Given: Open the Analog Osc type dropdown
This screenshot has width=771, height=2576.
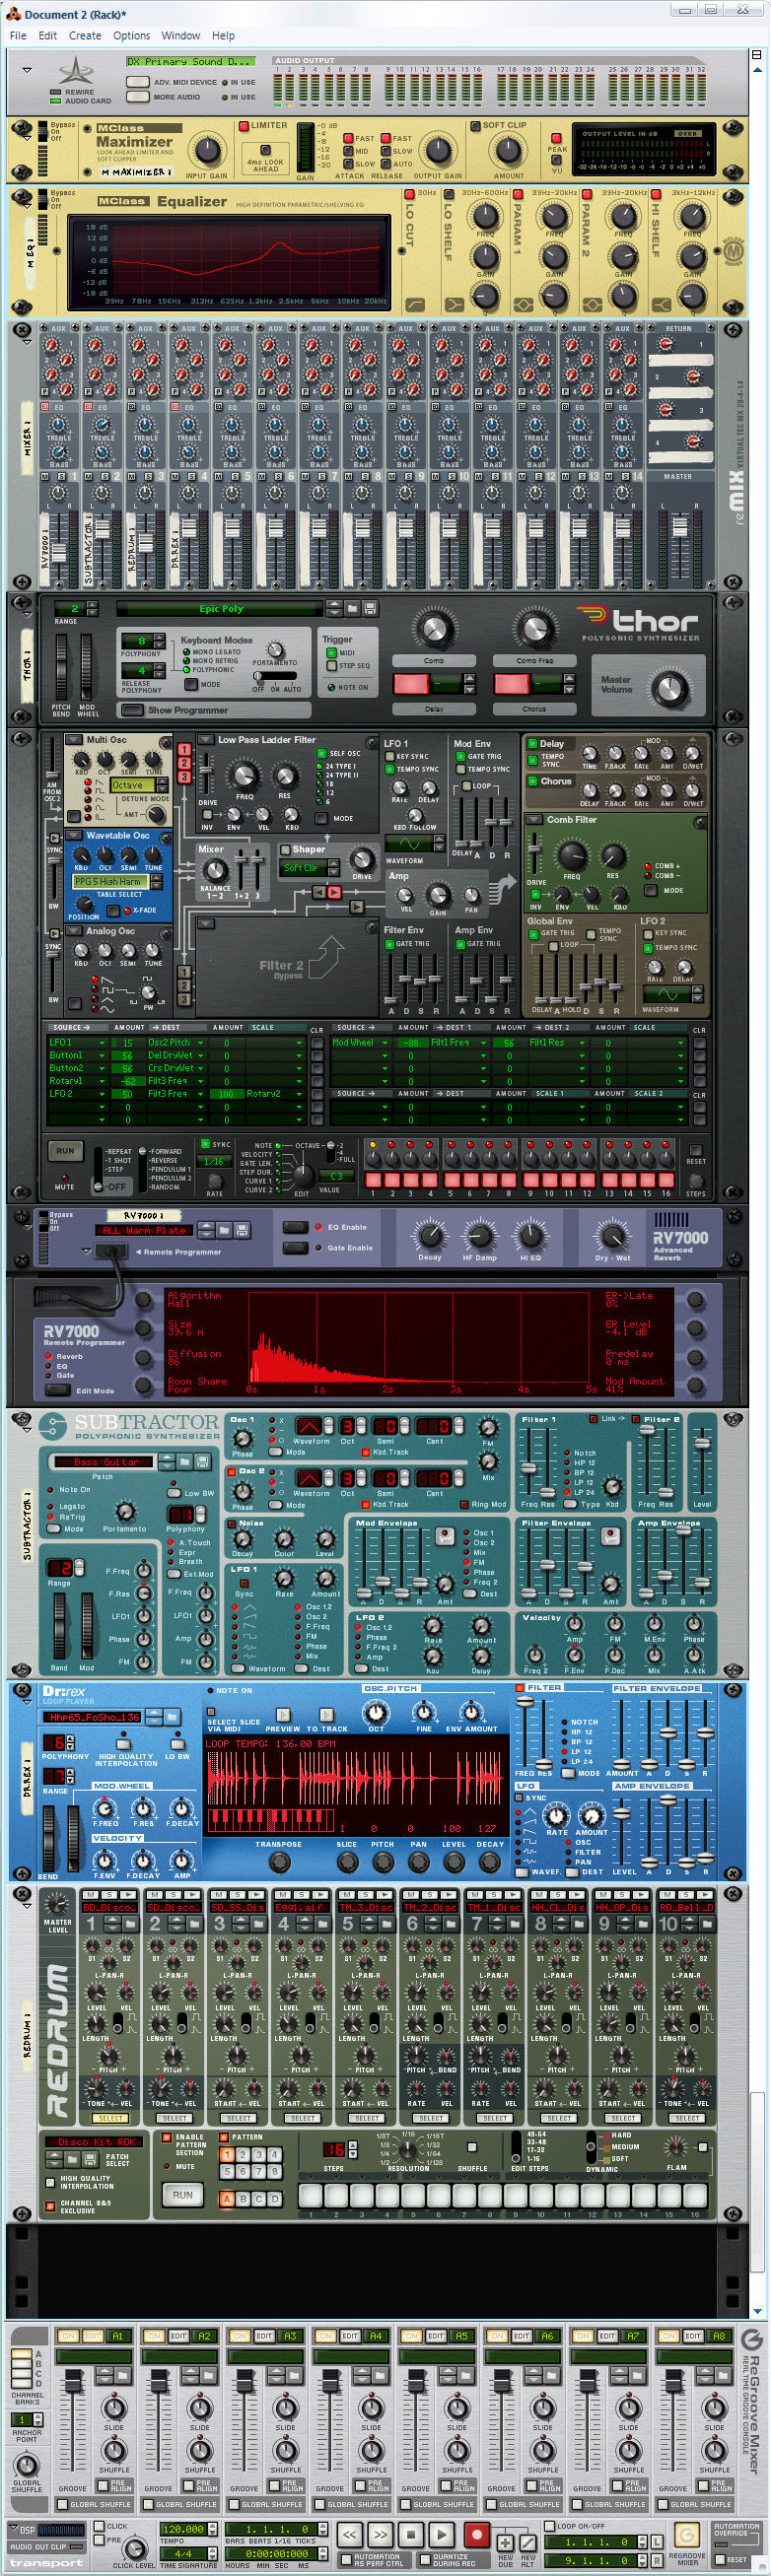Looking at the screenshot, I should pyautogui.click(x=73, y=931).
